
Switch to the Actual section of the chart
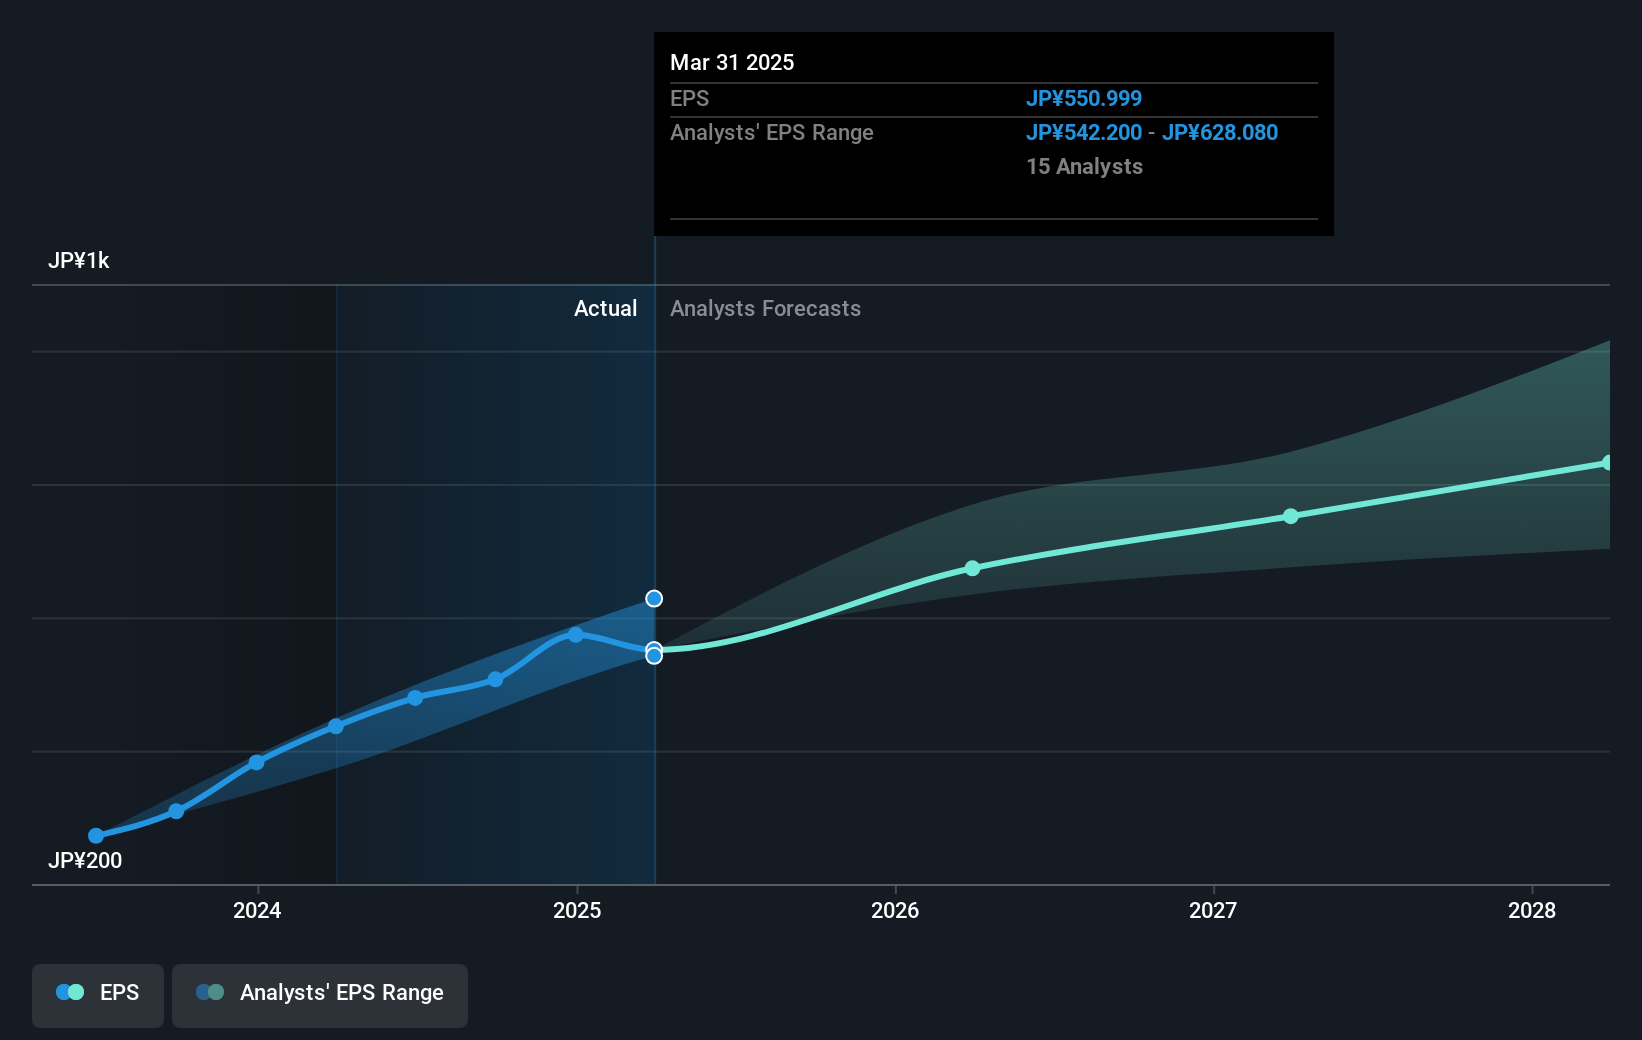pos(605,308)
